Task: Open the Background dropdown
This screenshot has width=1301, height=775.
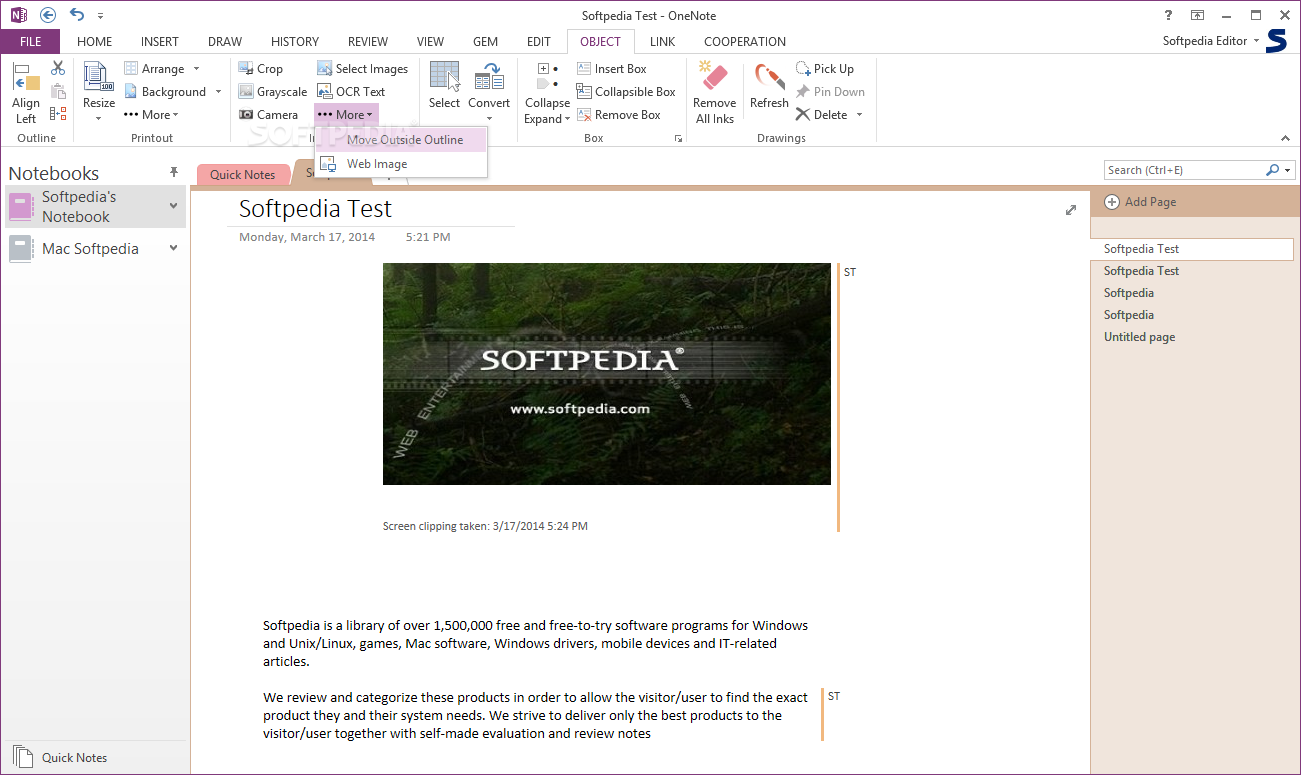Action: pos(172,92)
